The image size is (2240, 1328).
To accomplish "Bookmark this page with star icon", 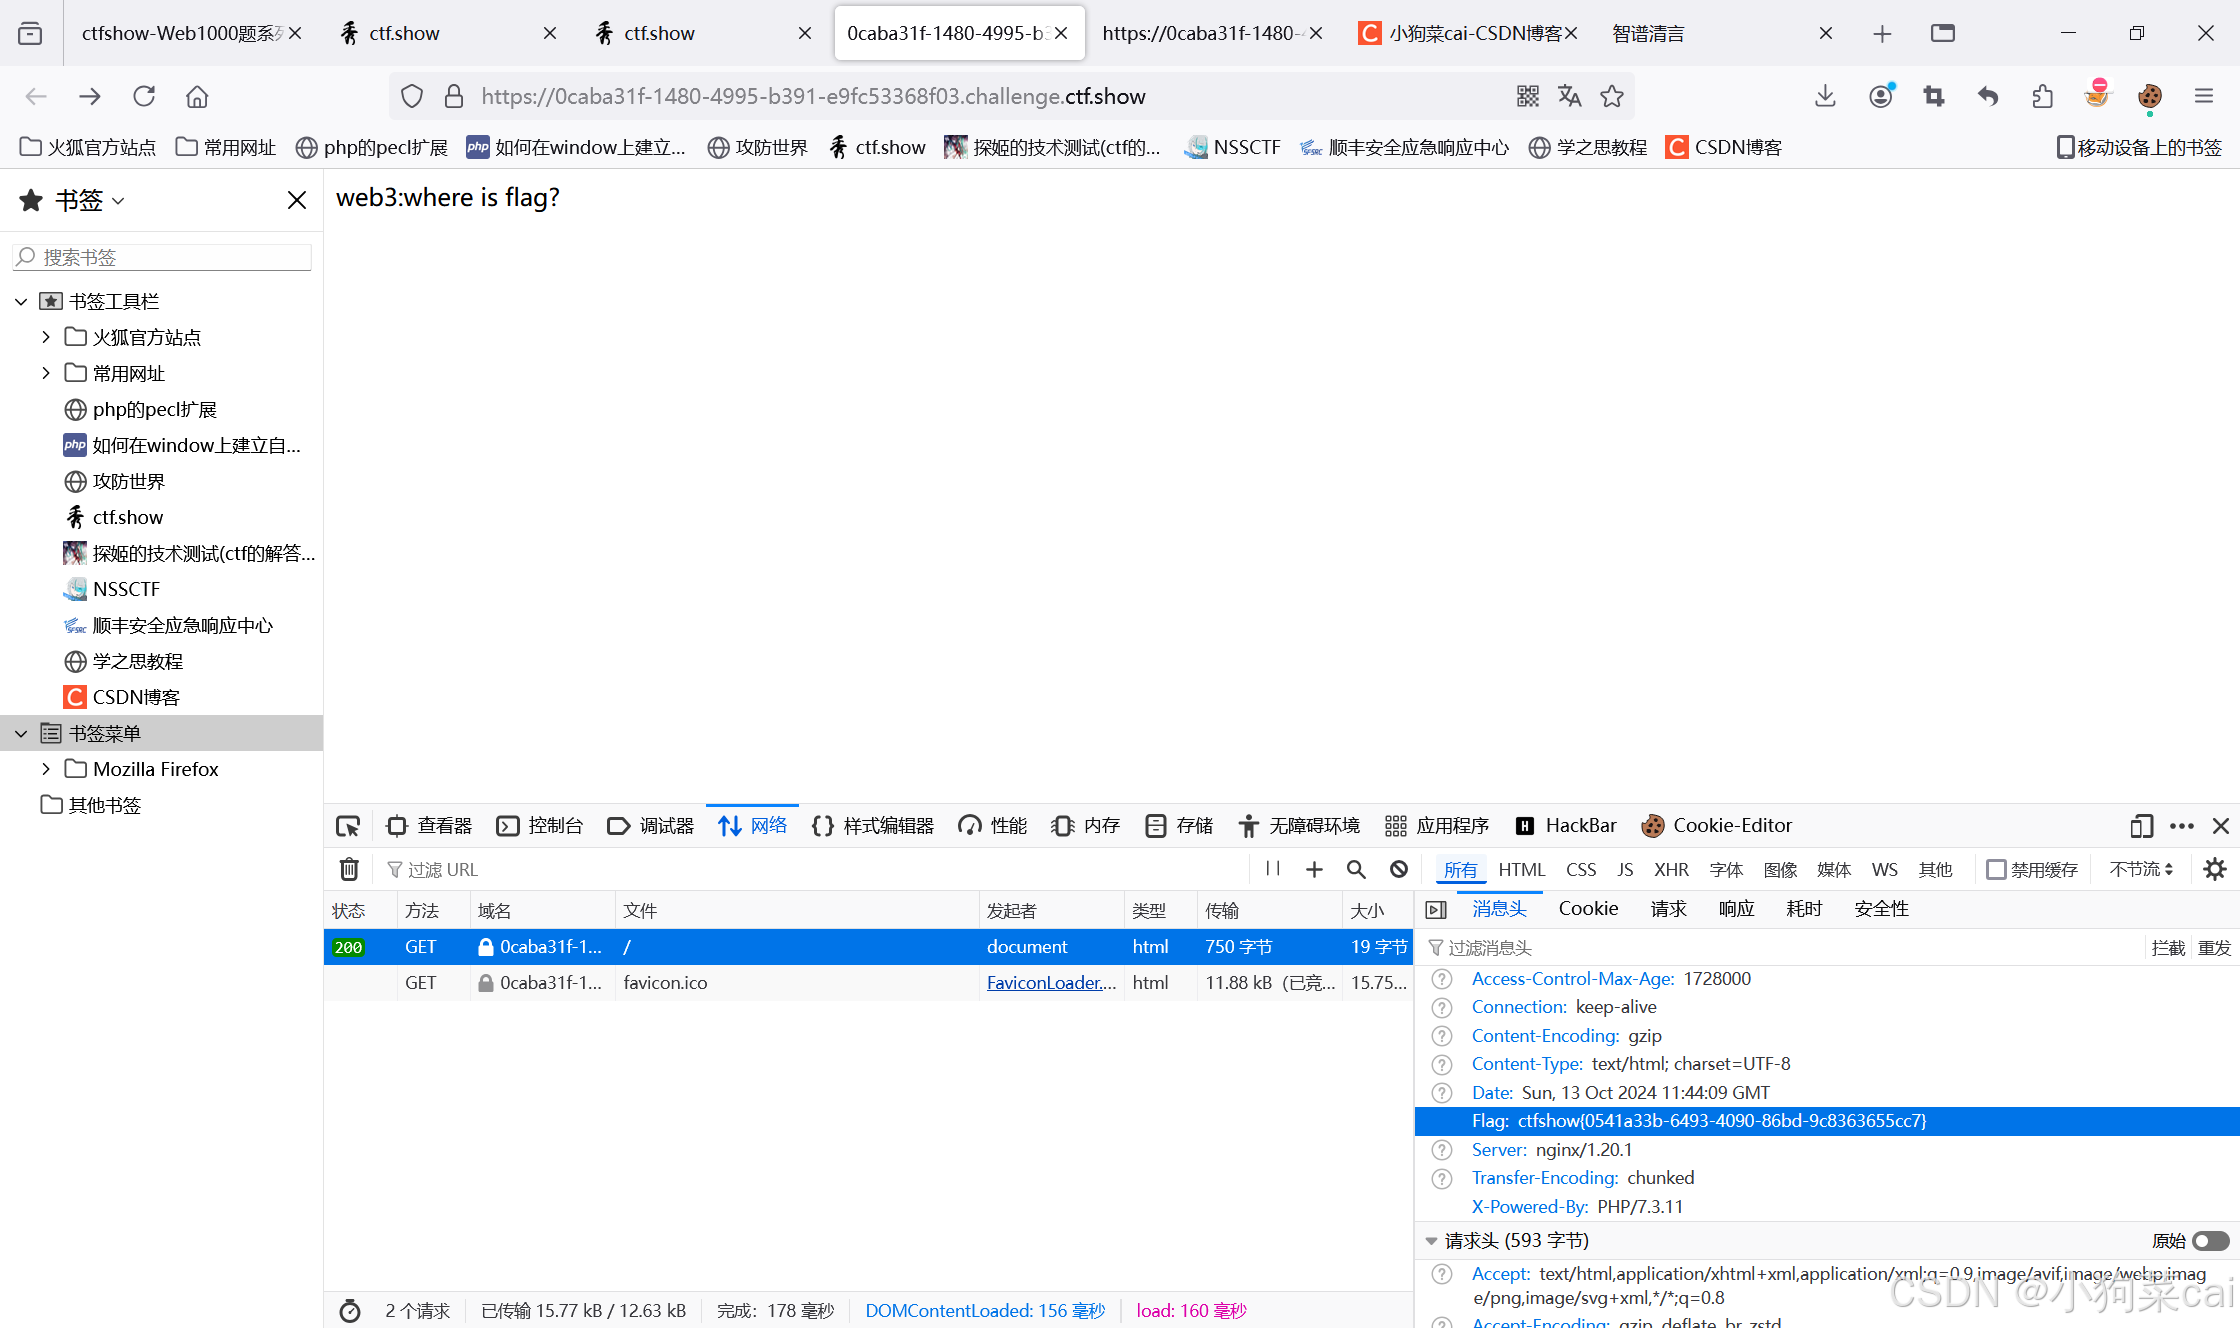I will [1611, 96].
